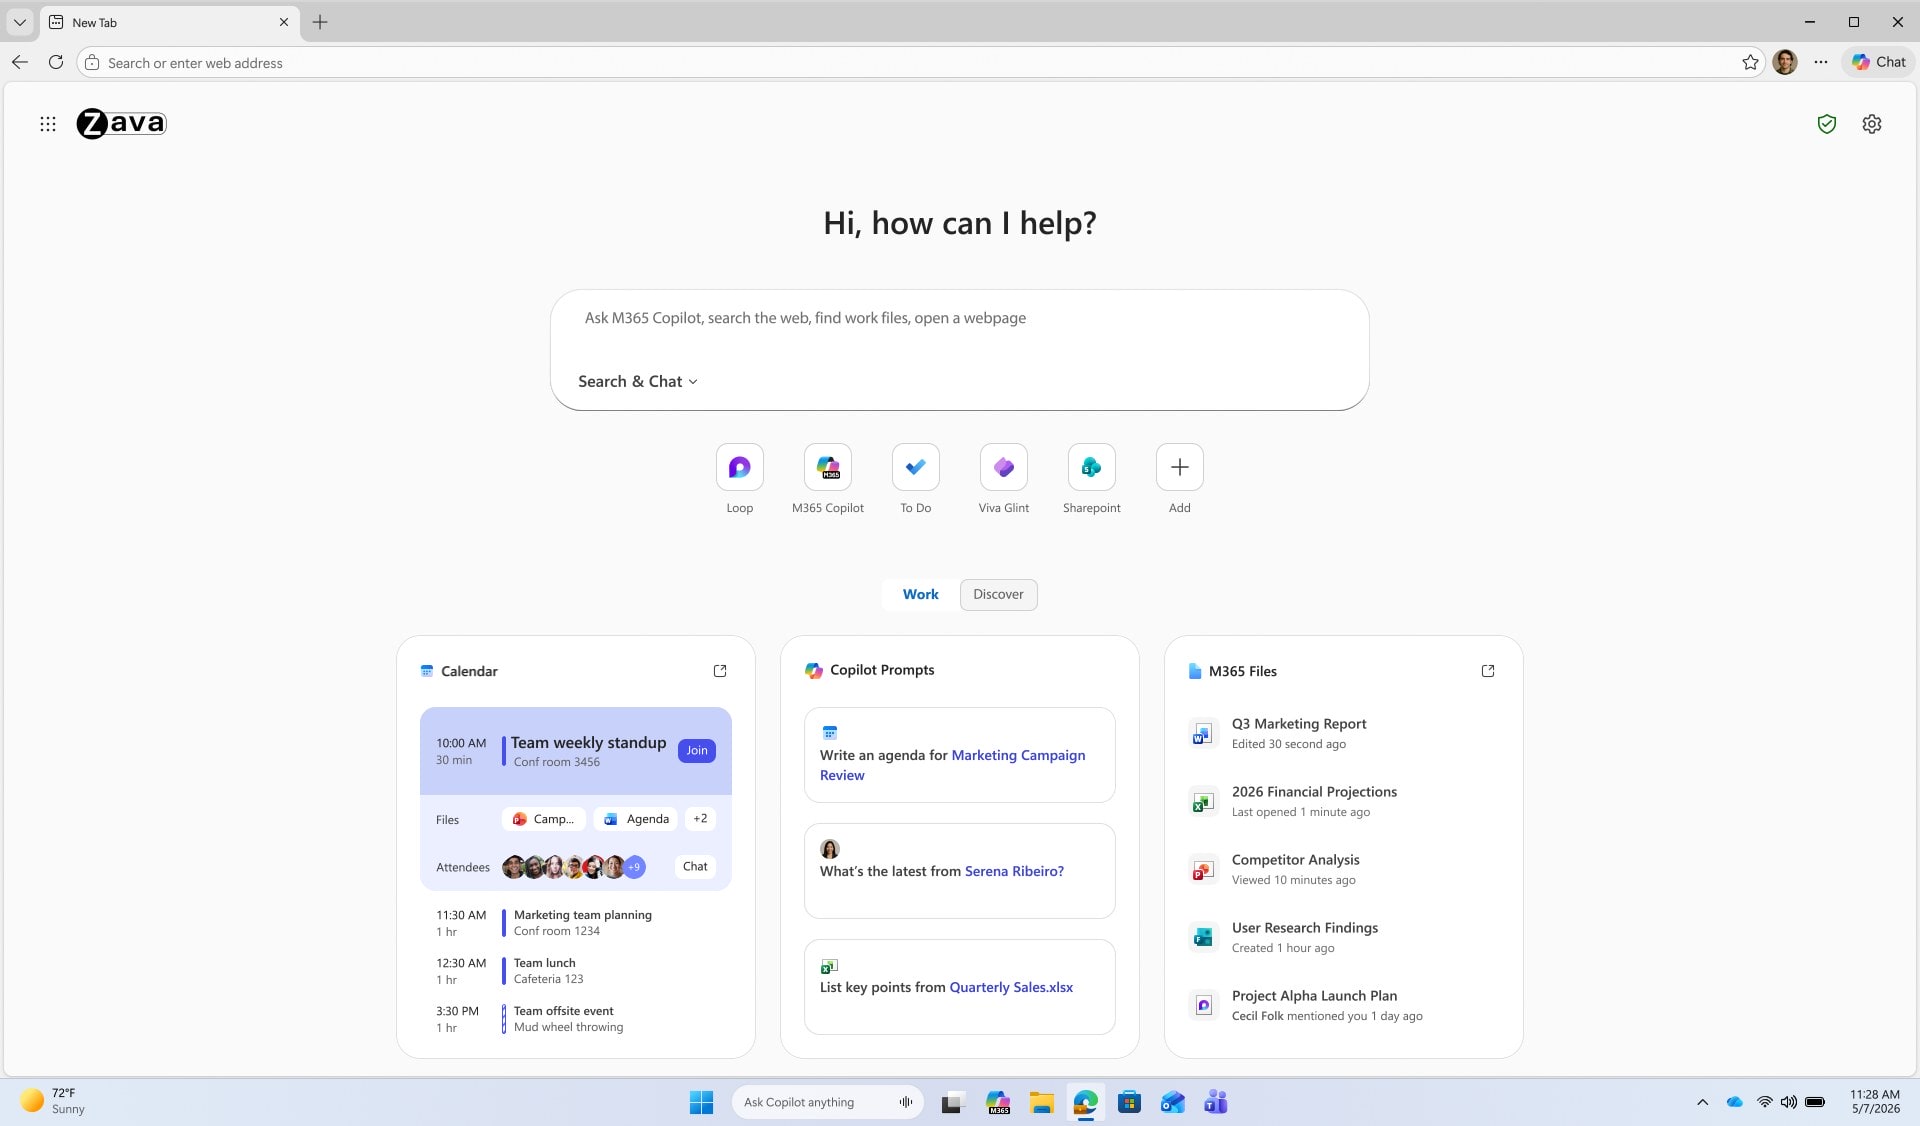Open Project Alpha Launch Plan file title
This screenshot has width=1920, height=1126.
coord(1314,996)
